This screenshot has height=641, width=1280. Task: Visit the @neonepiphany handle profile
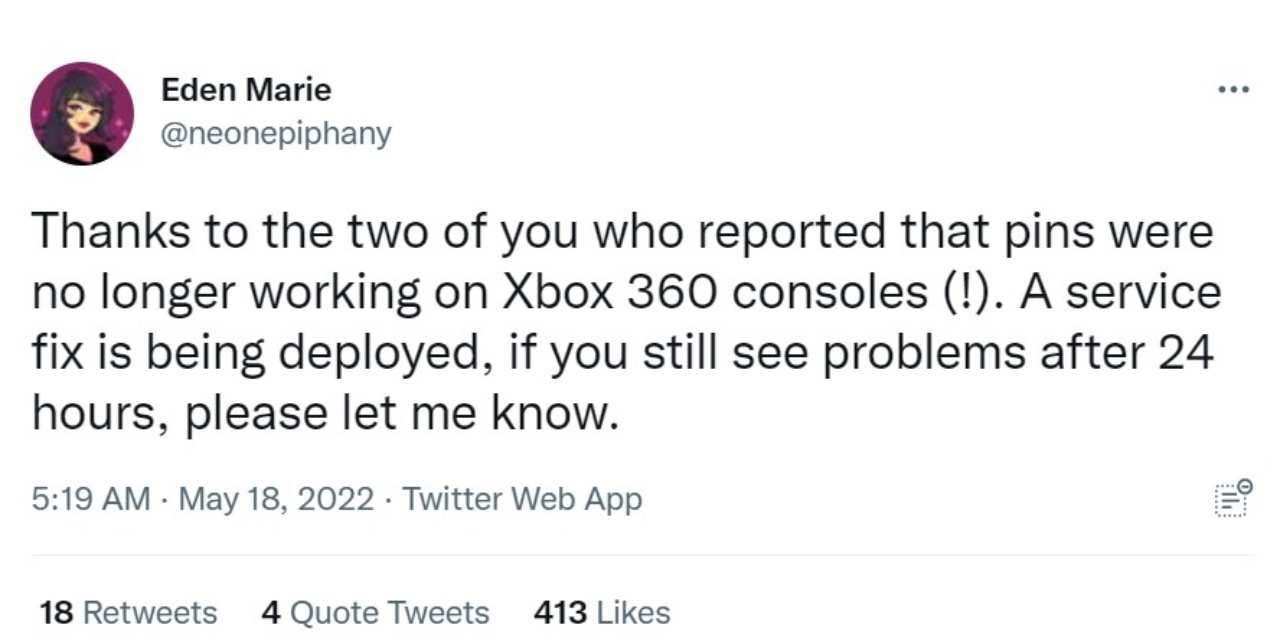tap(276, 133)
